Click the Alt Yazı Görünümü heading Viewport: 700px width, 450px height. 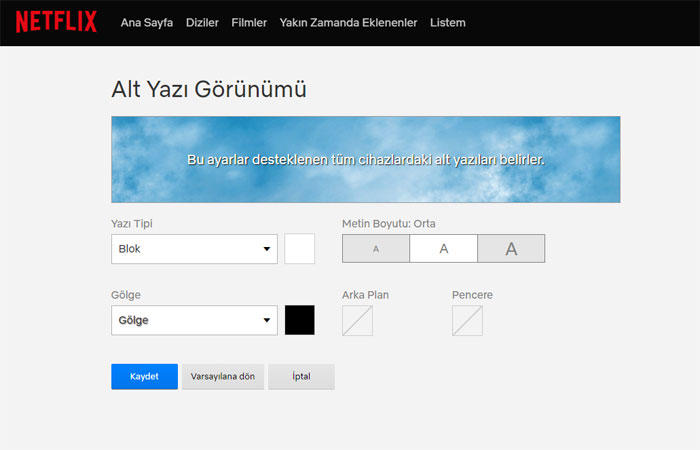[209, 89]
